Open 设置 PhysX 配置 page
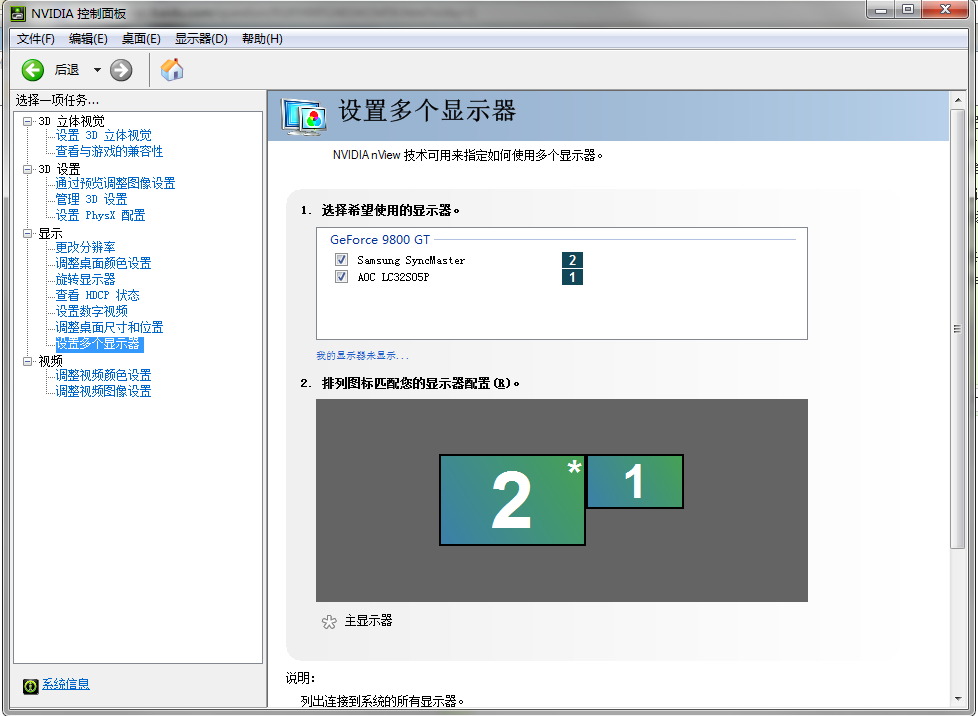The image size is (978, 716). click(x=100, y=215)
